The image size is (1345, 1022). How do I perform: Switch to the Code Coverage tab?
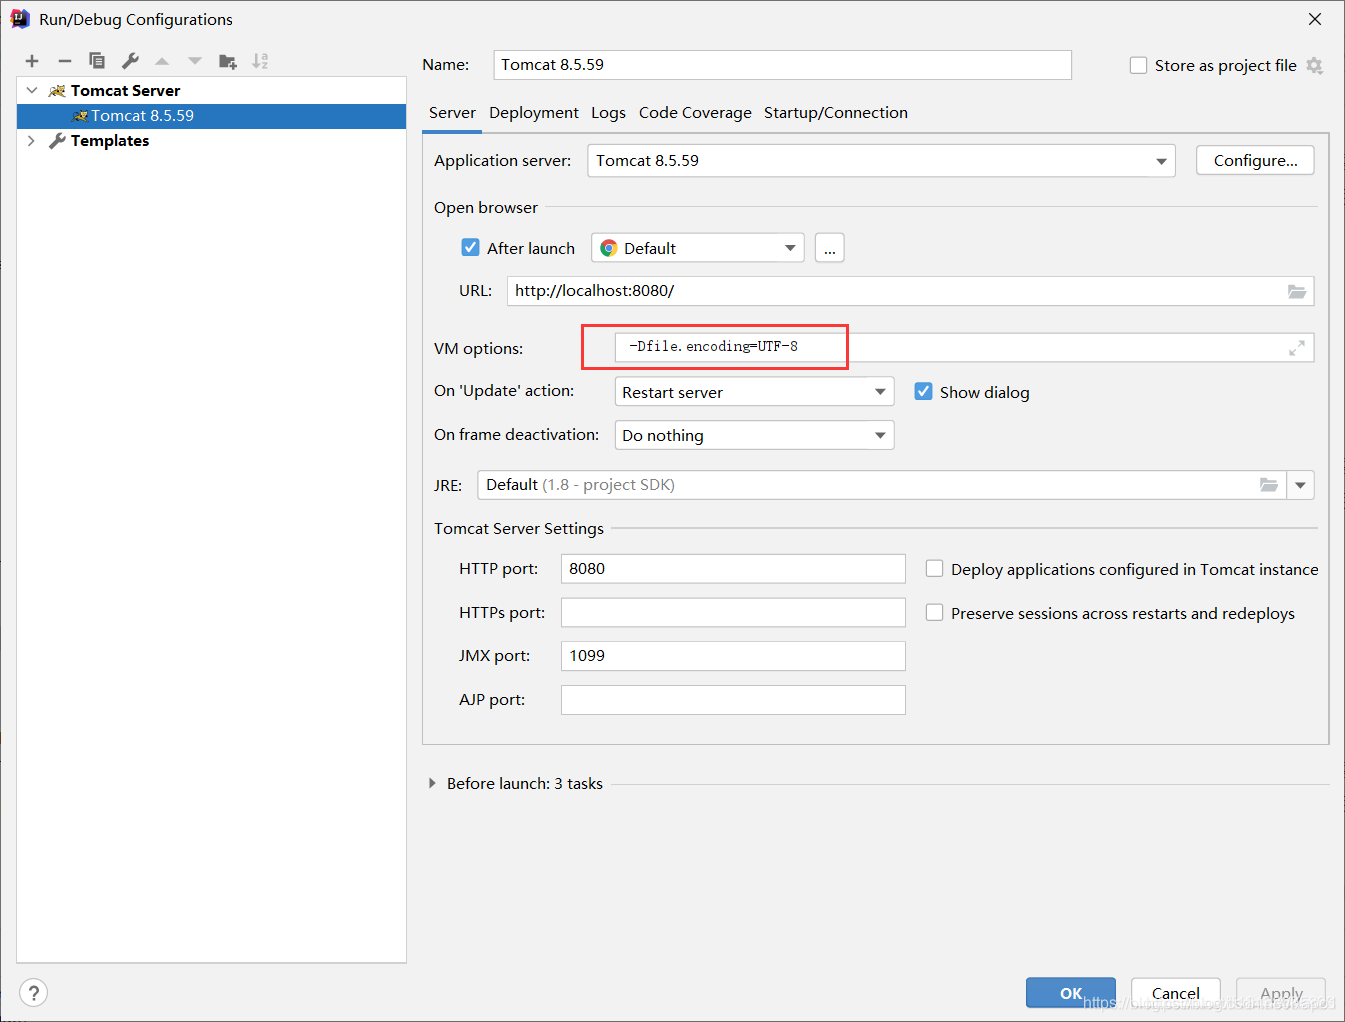(x=695, y=113)
